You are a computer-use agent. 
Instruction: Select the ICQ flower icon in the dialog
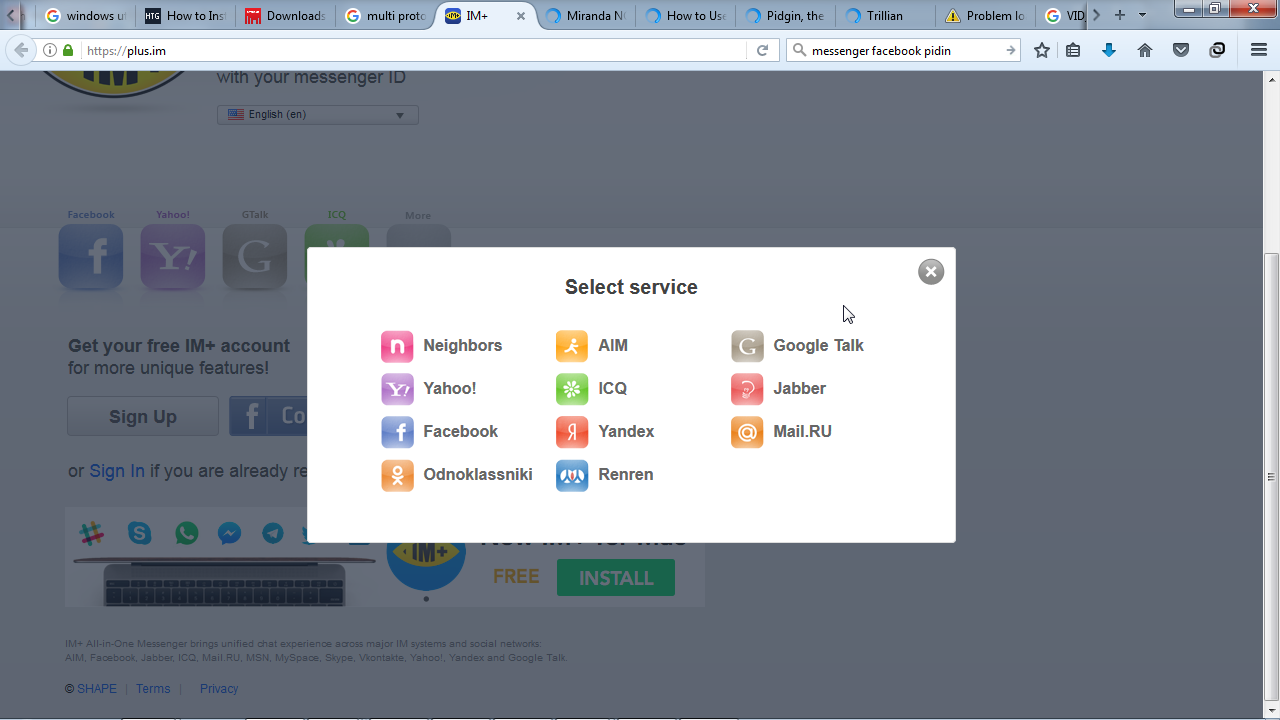pyautogui.click(x=572, y=389)
